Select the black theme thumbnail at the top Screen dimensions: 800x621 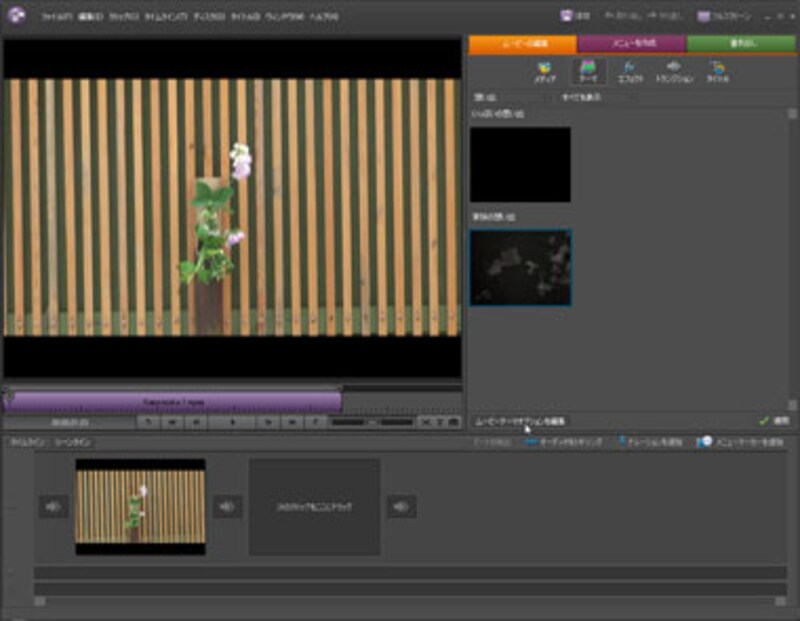click(520, 164)
